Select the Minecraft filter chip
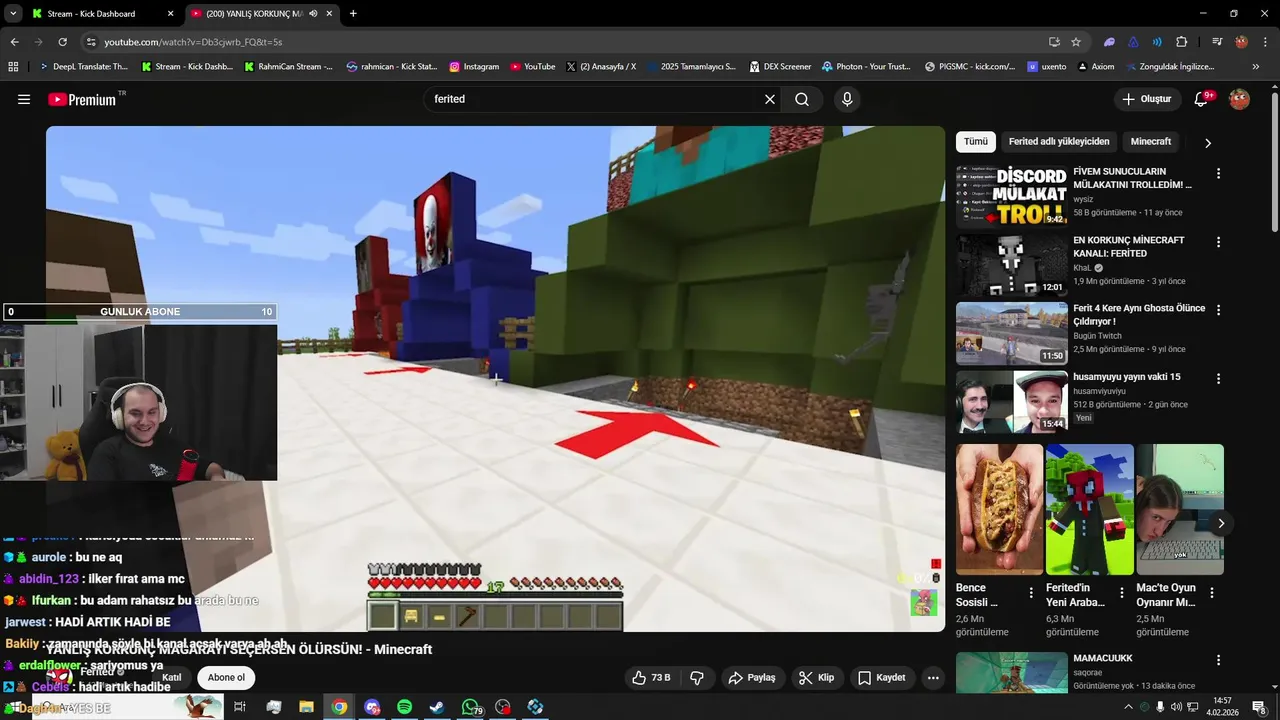1280x720 pixels. [1151, 142]
